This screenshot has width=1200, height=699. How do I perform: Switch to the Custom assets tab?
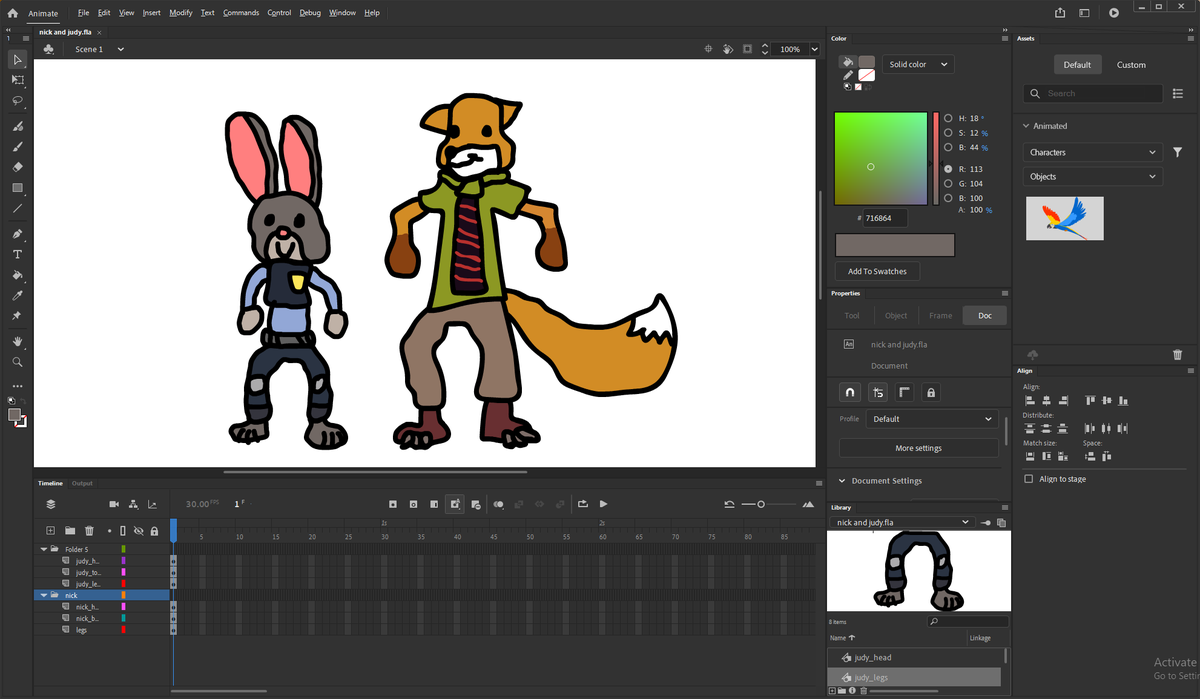pyautogui.click(x=1131, y=65)
